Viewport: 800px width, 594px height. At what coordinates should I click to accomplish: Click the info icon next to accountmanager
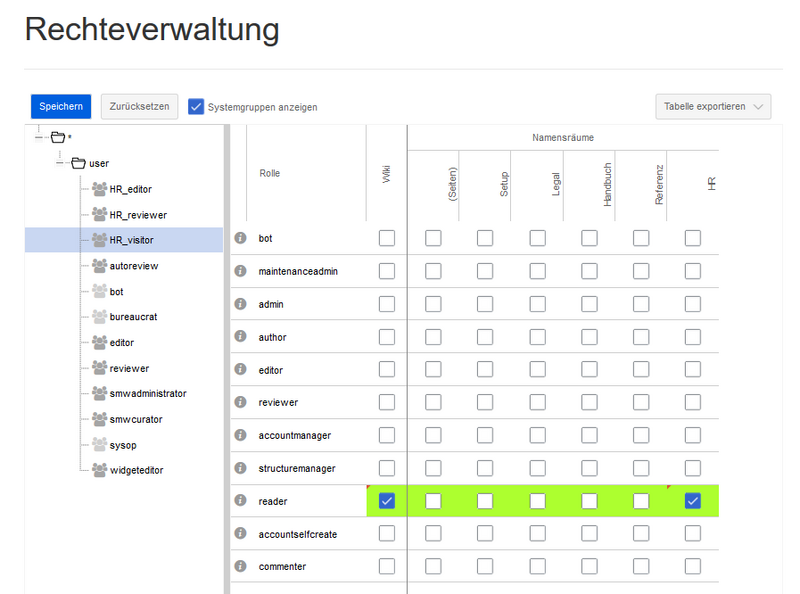[x=239, y=434]
